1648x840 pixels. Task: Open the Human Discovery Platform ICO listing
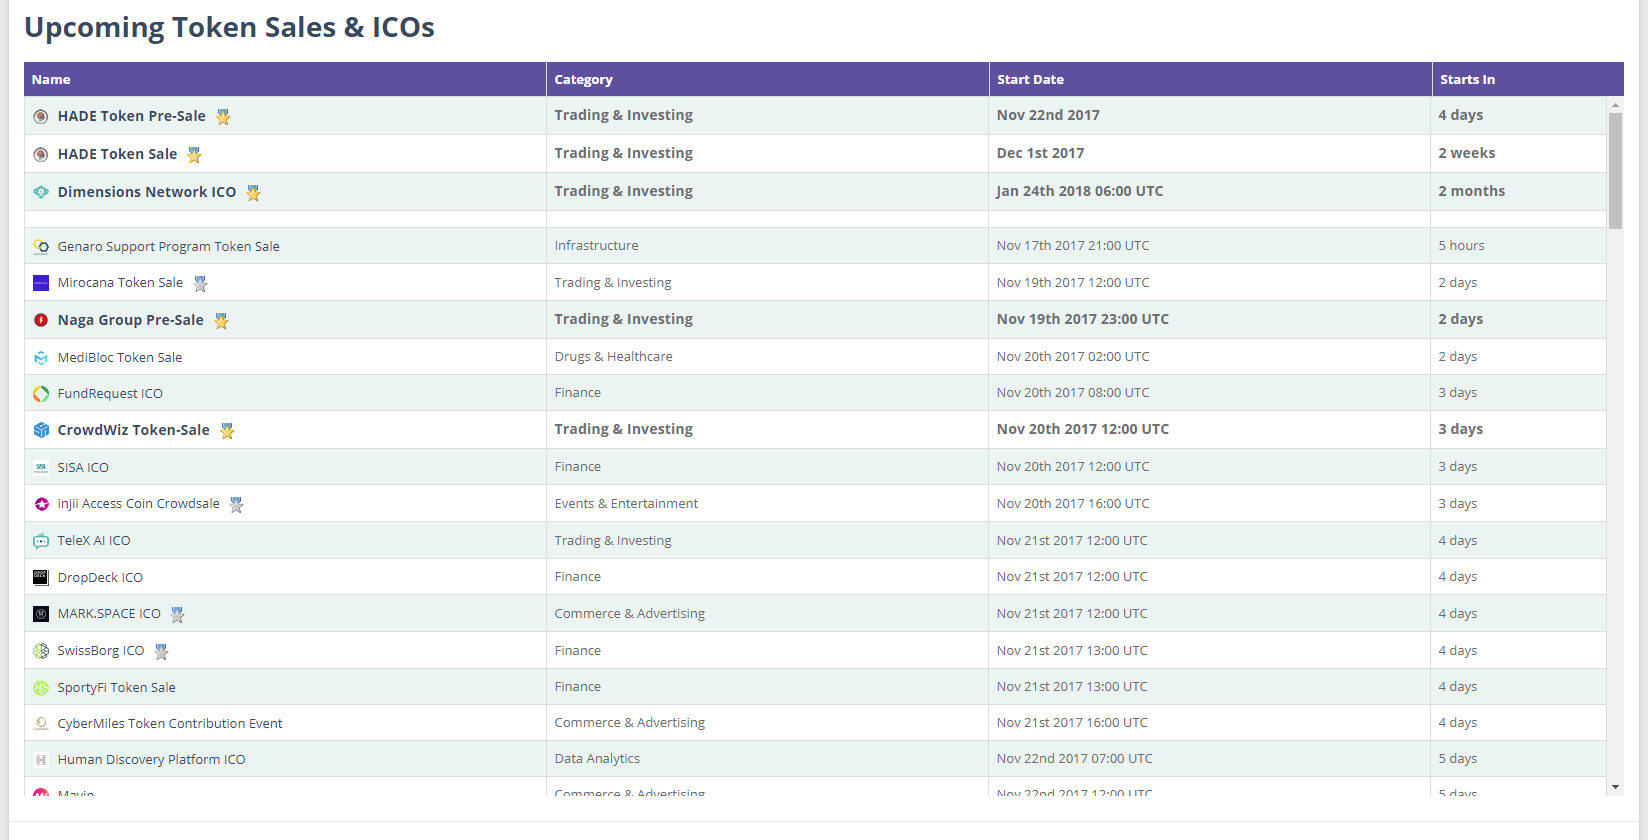click(x=151, y=760)
